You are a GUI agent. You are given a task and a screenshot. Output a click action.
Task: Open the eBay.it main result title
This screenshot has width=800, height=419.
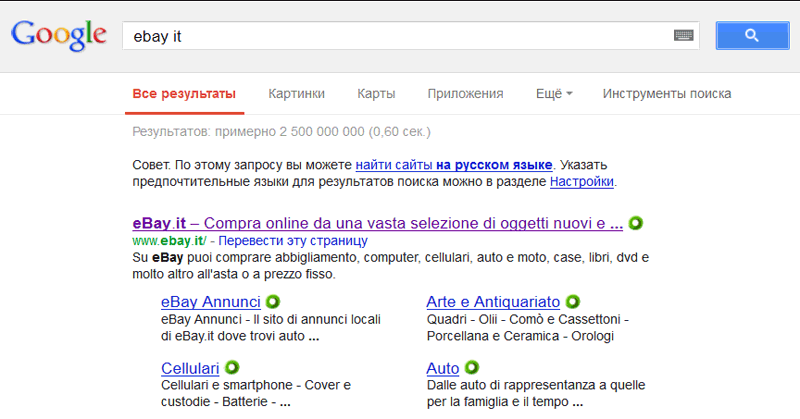pos(377,222)
